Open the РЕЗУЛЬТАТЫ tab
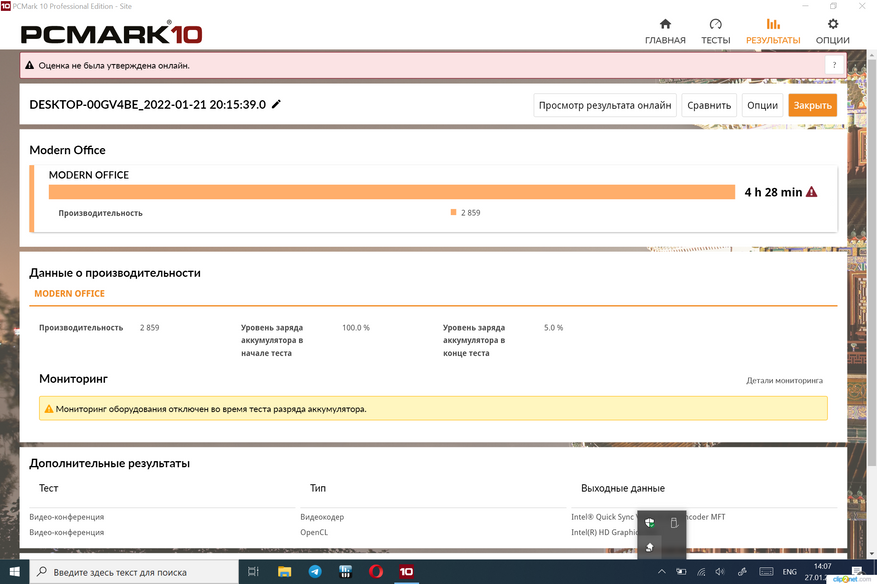Screen dimensions: 877x584 tap(773, 31)
